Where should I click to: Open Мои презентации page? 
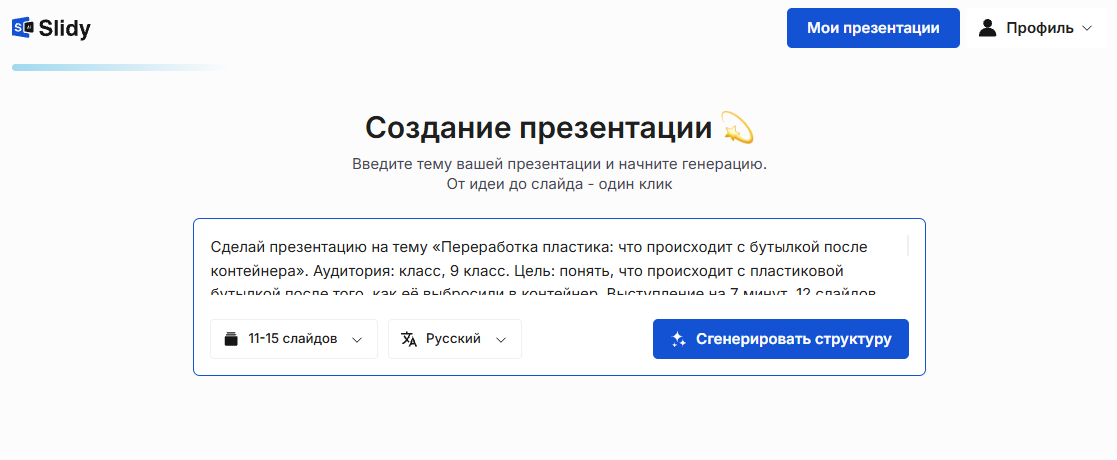[x=873, y=28]
